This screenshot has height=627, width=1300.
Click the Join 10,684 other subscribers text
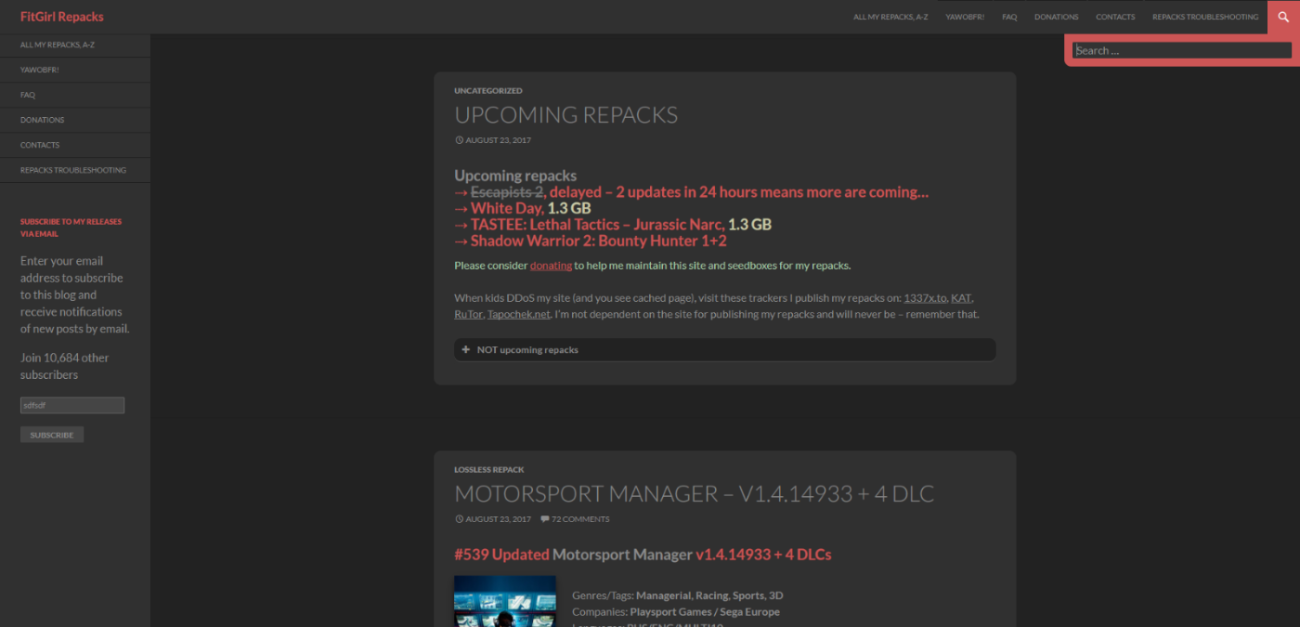pos(65,366)
